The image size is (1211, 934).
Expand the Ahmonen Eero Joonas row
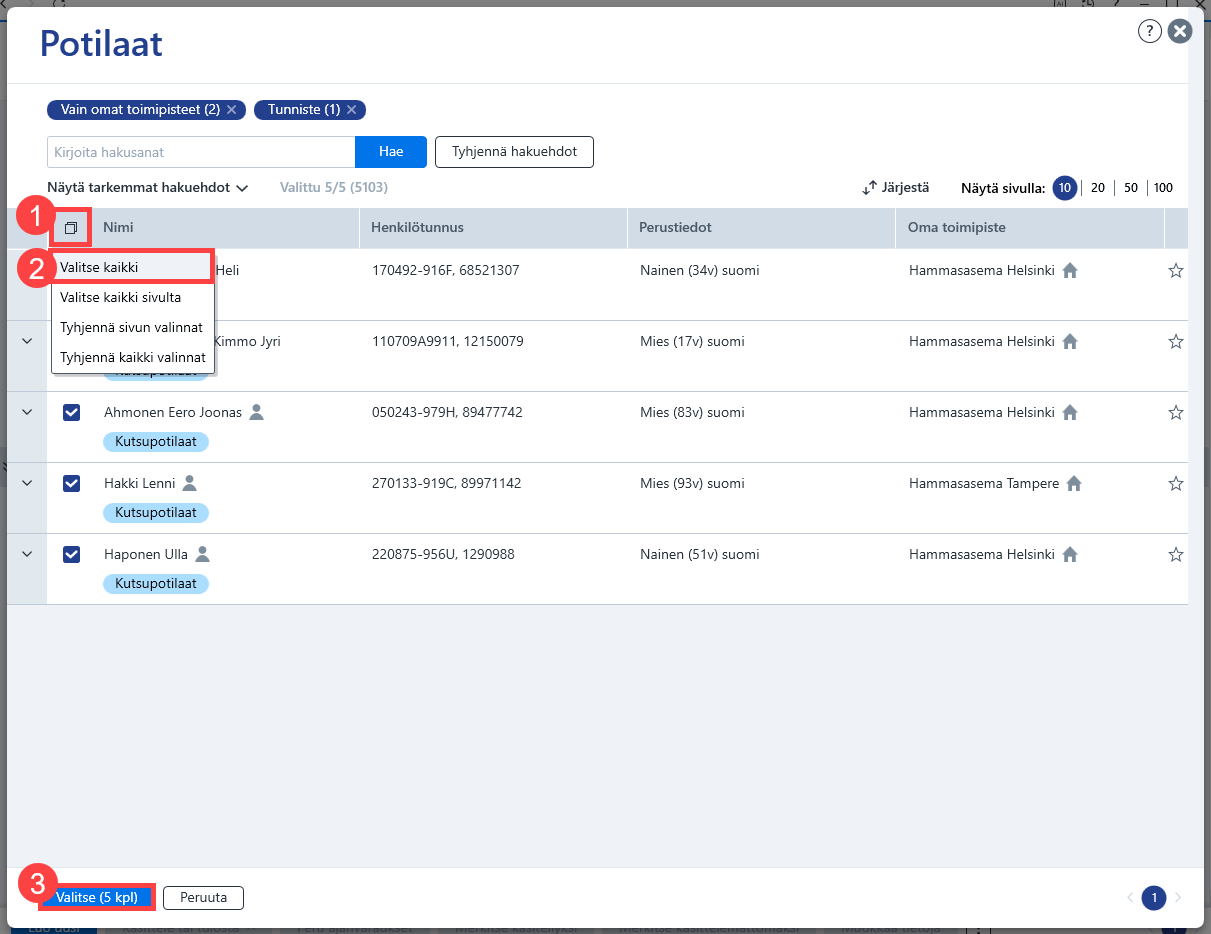click(x=27, y=412)
